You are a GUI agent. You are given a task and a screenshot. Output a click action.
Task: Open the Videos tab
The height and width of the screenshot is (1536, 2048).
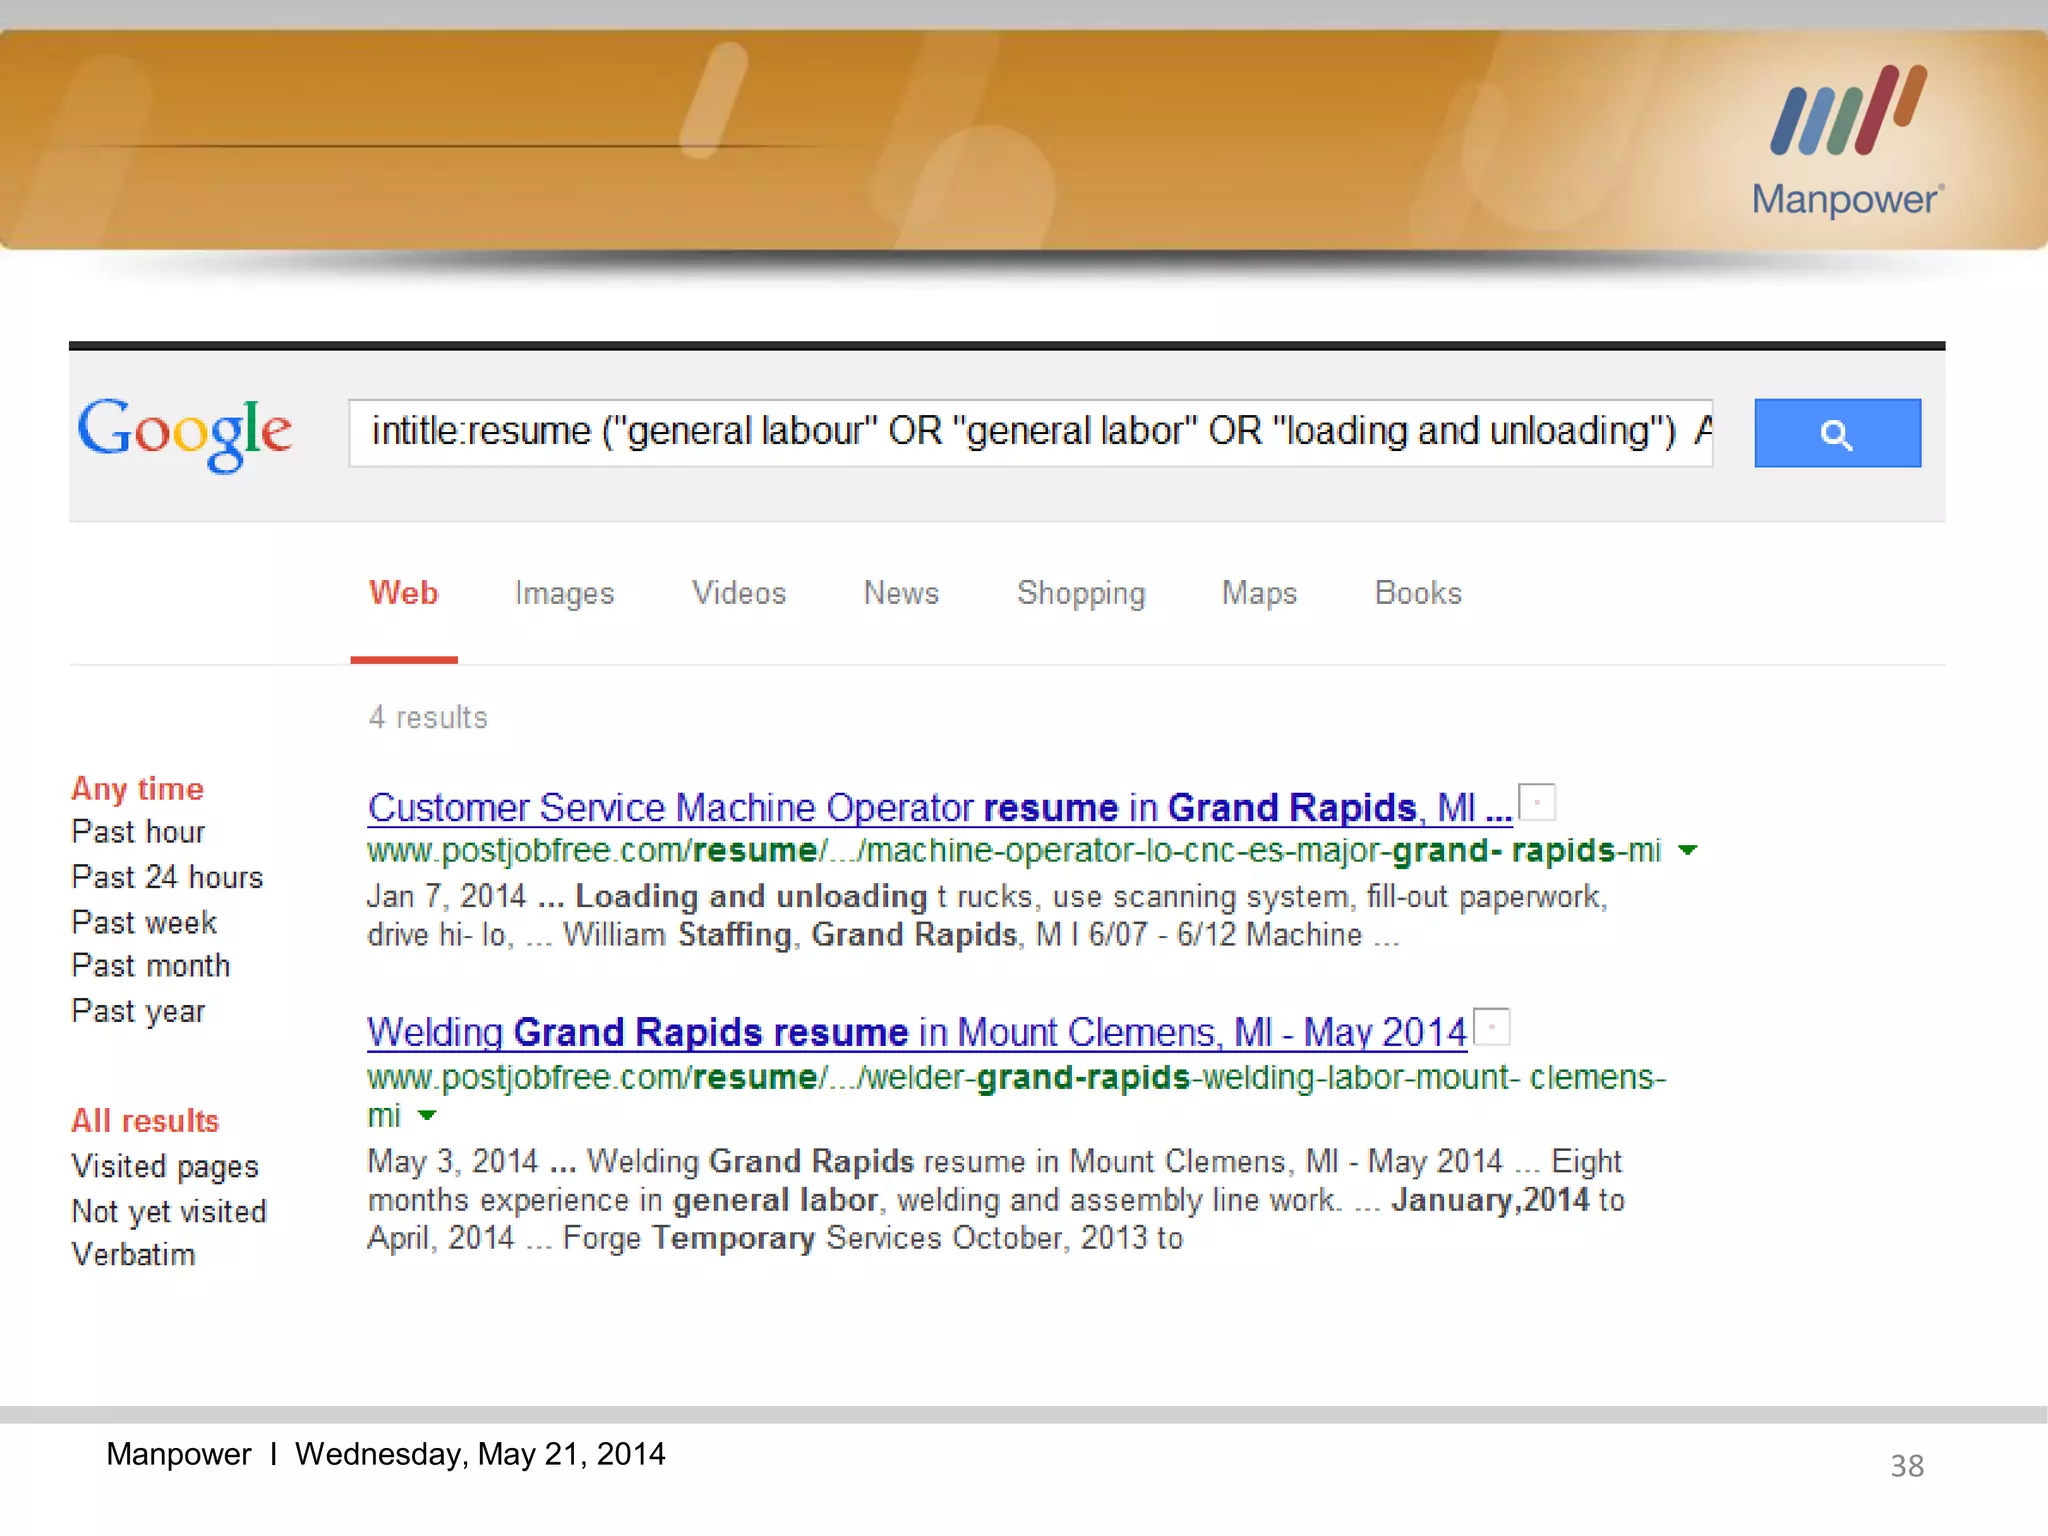pyautogui.click(x=738, y=593)
